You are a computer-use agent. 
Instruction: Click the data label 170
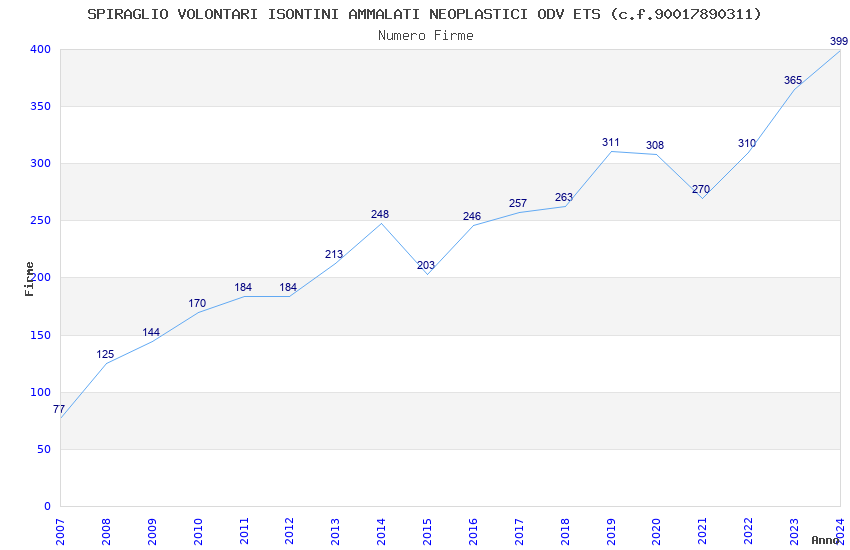coord(197,303)
